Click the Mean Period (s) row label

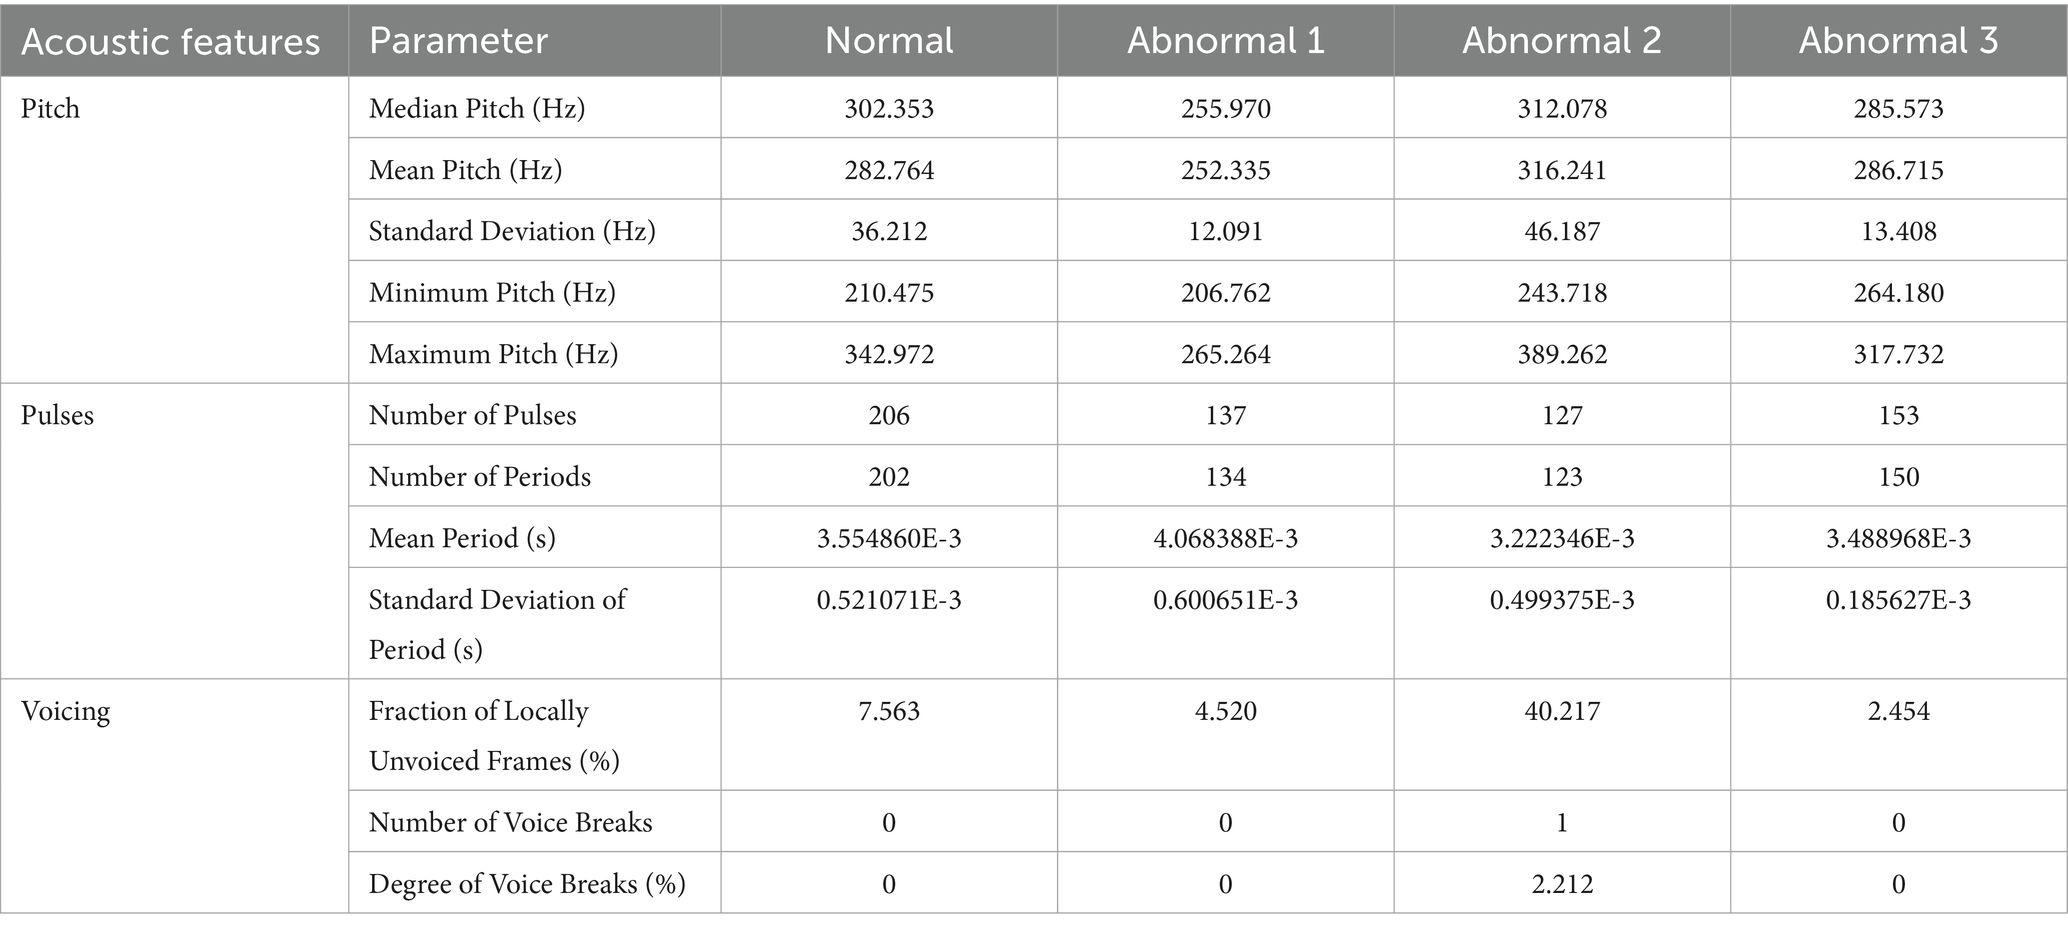pyautogui.click(x=462, y=539)
